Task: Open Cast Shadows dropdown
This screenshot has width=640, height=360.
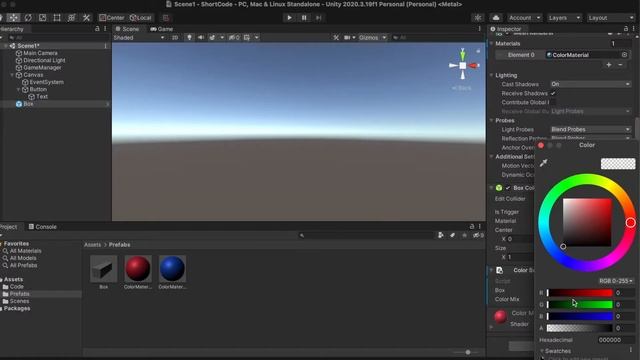Action: click(x=590, y=84)
